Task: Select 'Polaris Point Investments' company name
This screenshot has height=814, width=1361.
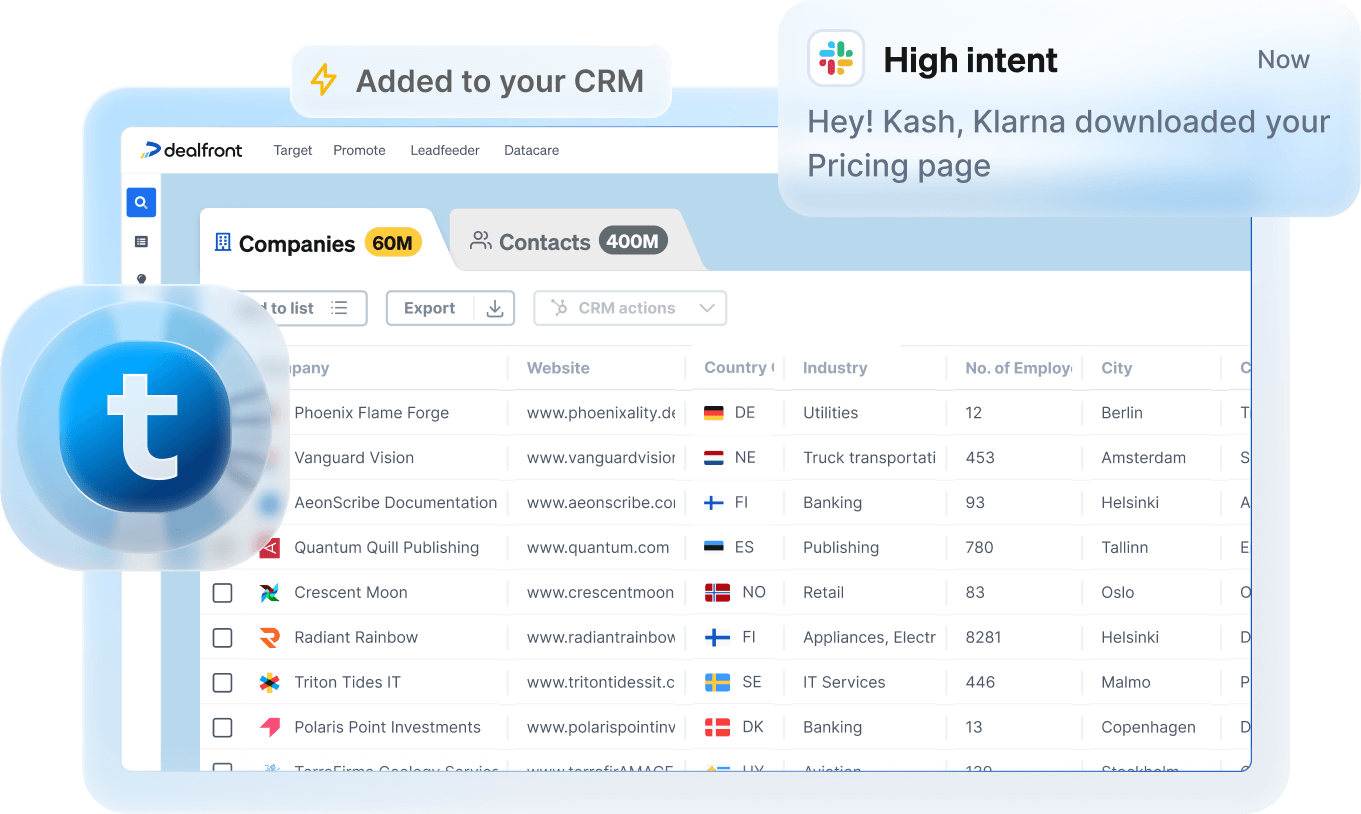Action: 387,728
